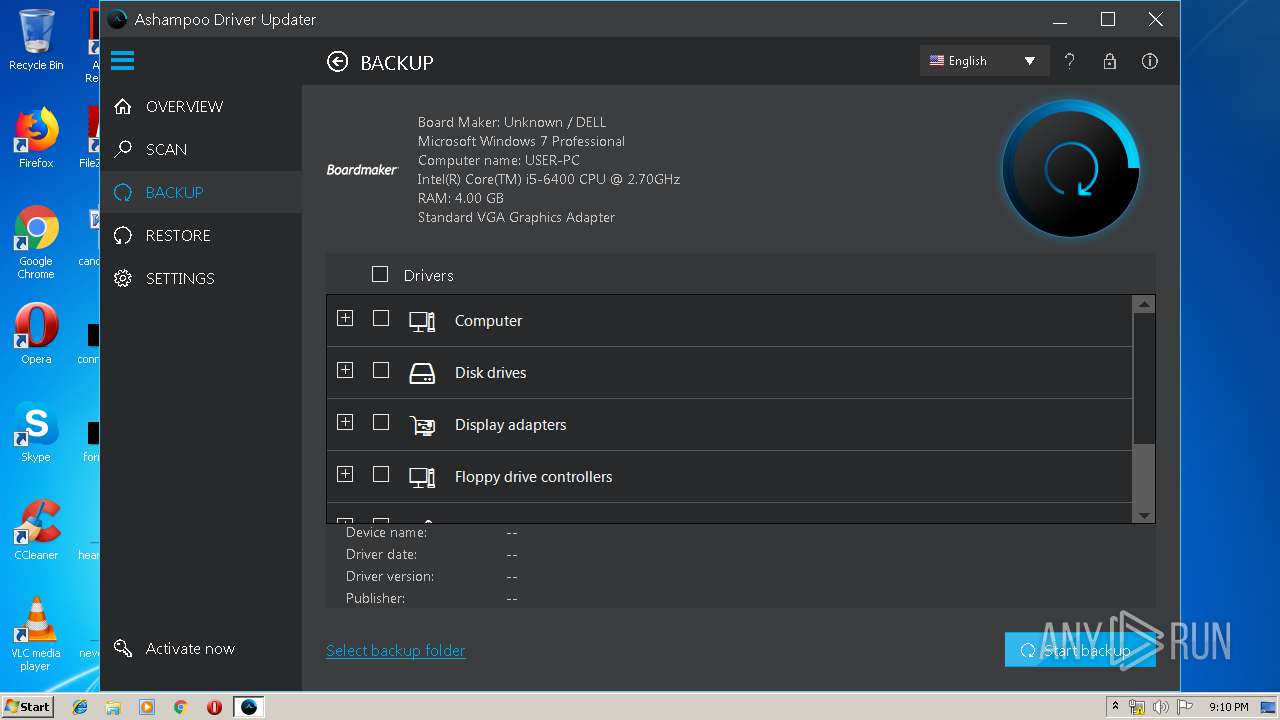Viewport: 1280px width, 720px height.
Task: Launch Google Chrome desktop shortcut
Action: [36, 242]
